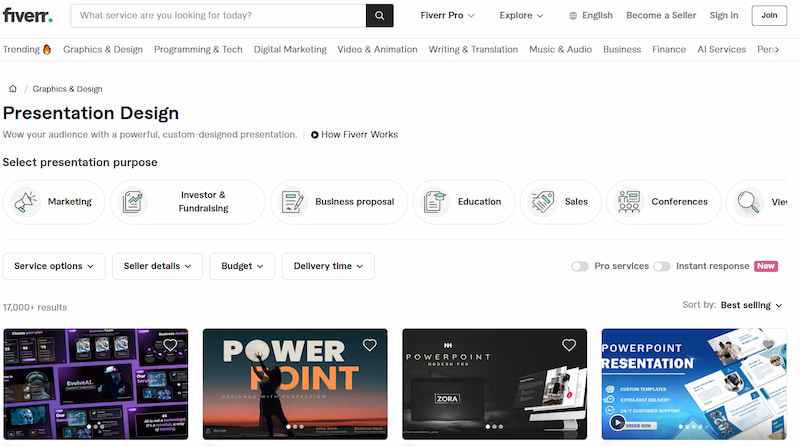Click the Marketing megaphone icon
800x446 pixels.
click(x=26, y=202)
